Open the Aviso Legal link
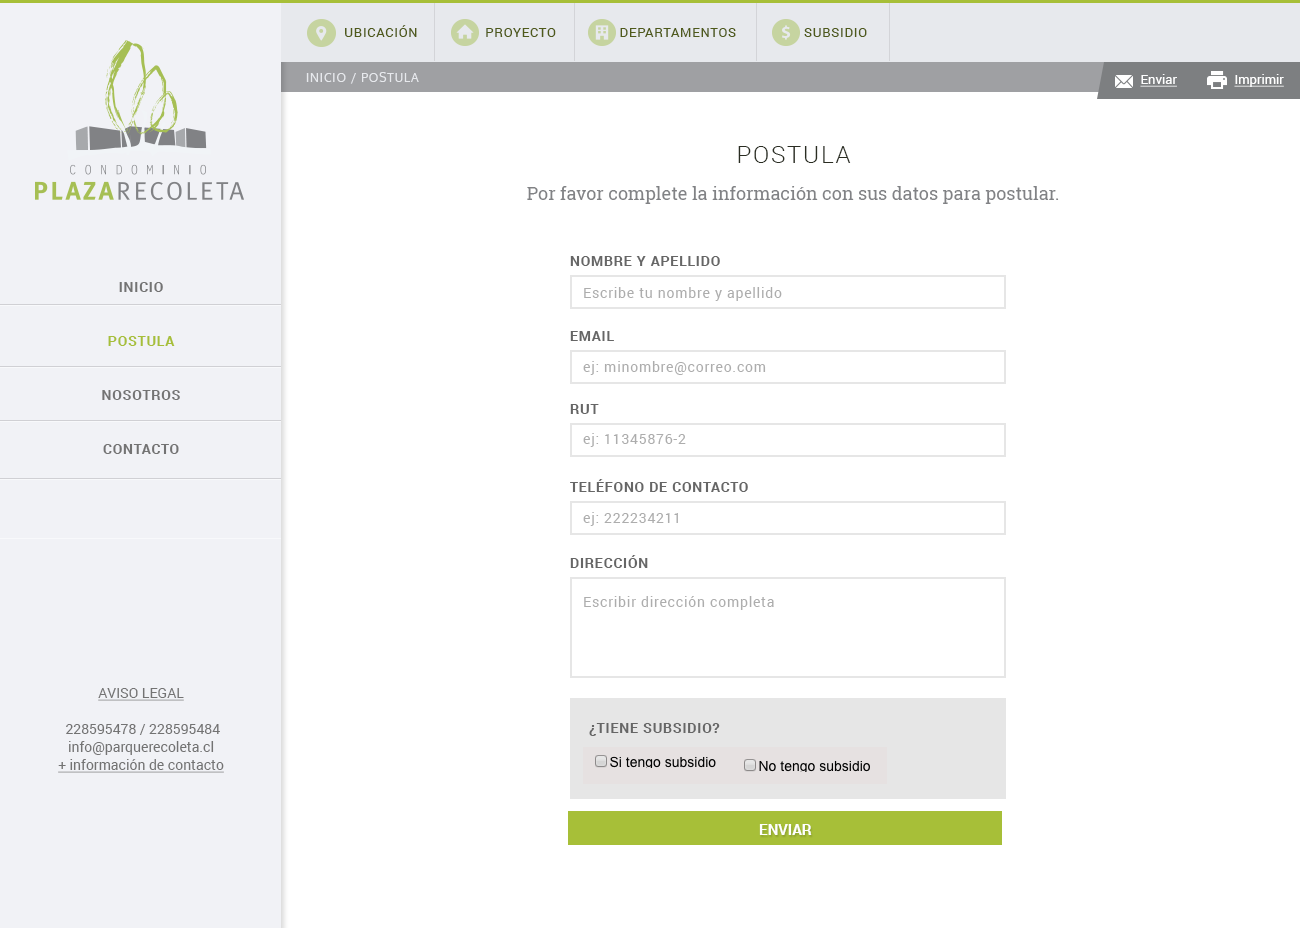 (141, 693)
